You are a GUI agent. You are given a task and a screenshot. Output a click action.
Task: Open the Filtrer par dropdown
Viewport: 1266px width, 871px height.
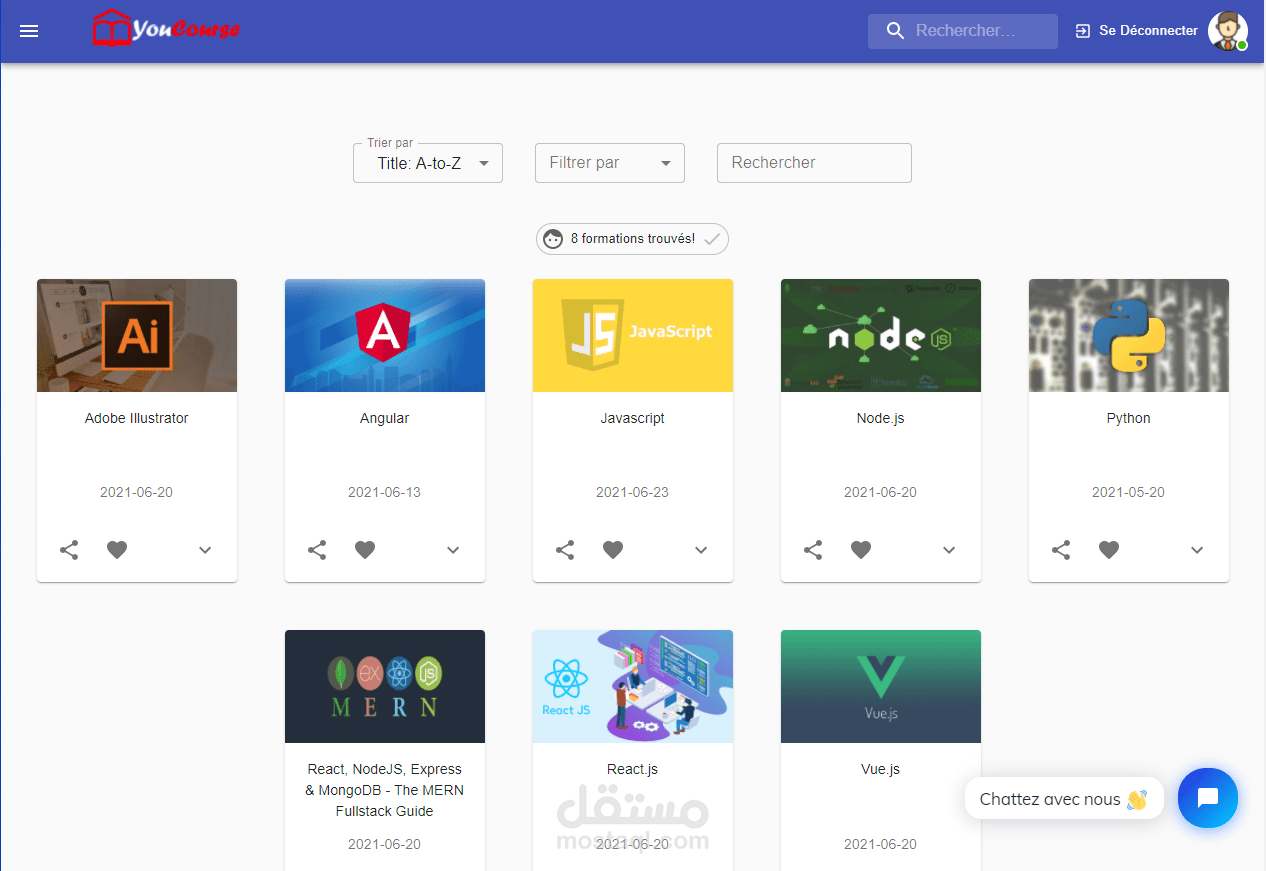[609, 163]
